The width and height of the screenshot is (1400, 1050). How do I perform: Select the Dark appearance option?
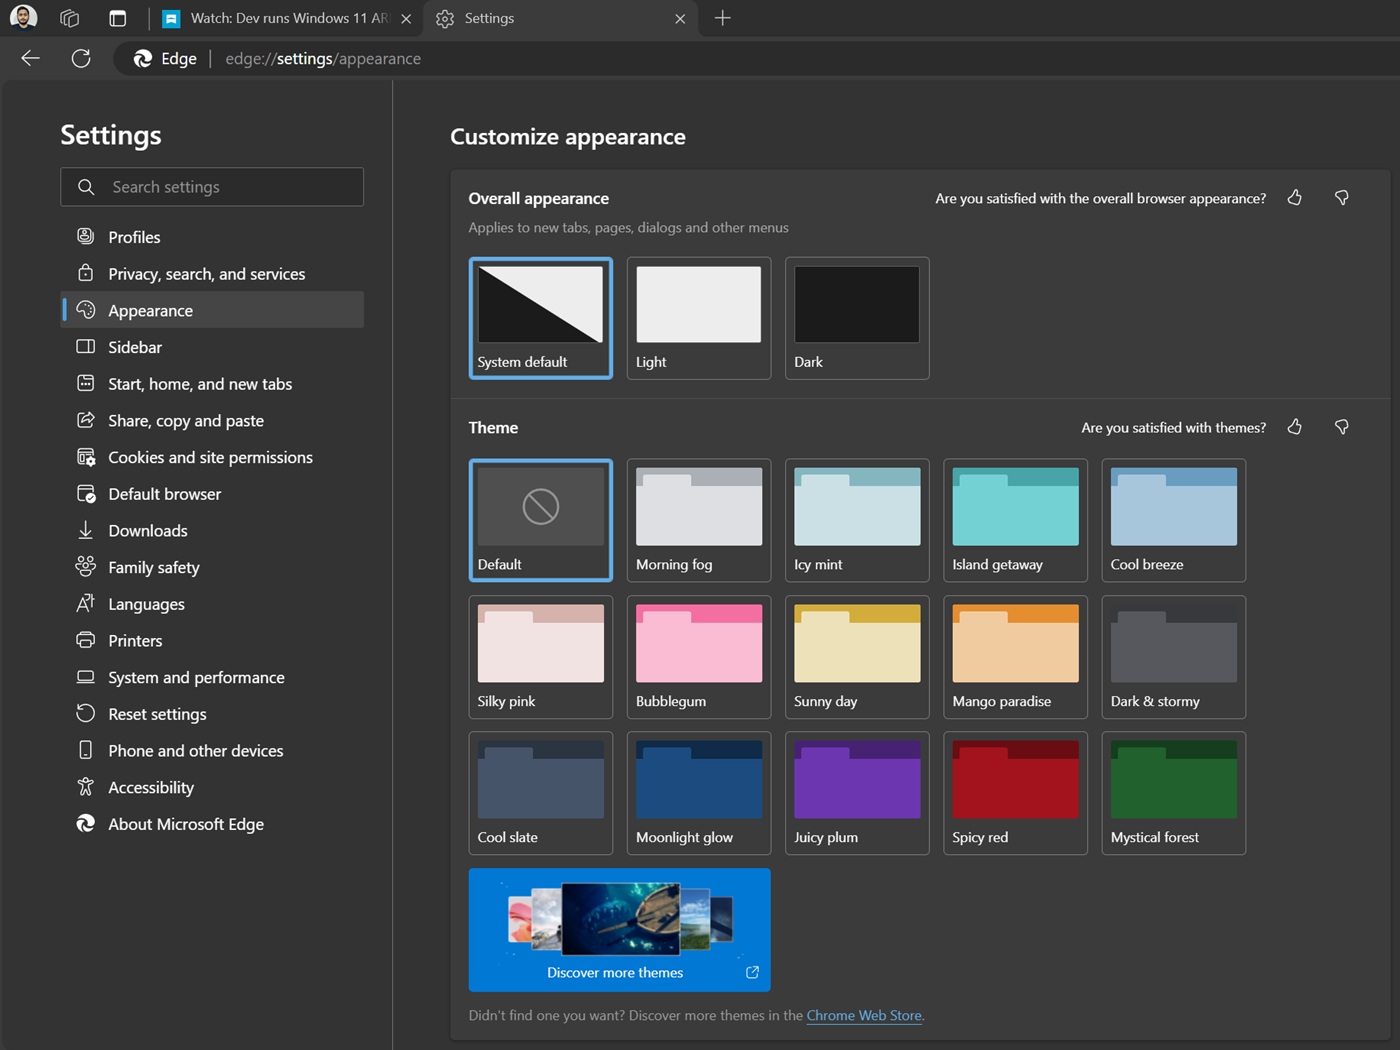856,318
